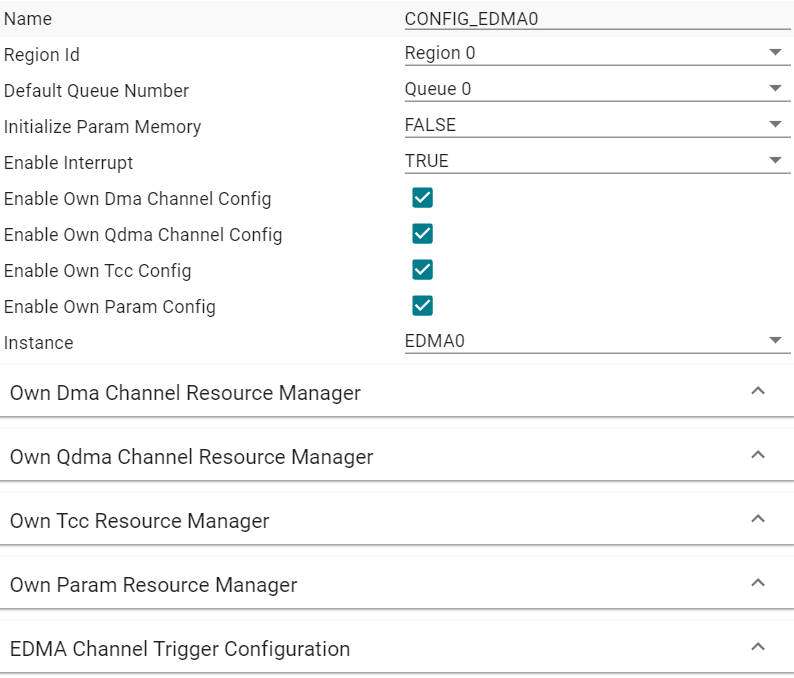This screenshot has width=794, height=678.
Task: Open the Initialize Param Memory dropdown
Action: (590, 125)
